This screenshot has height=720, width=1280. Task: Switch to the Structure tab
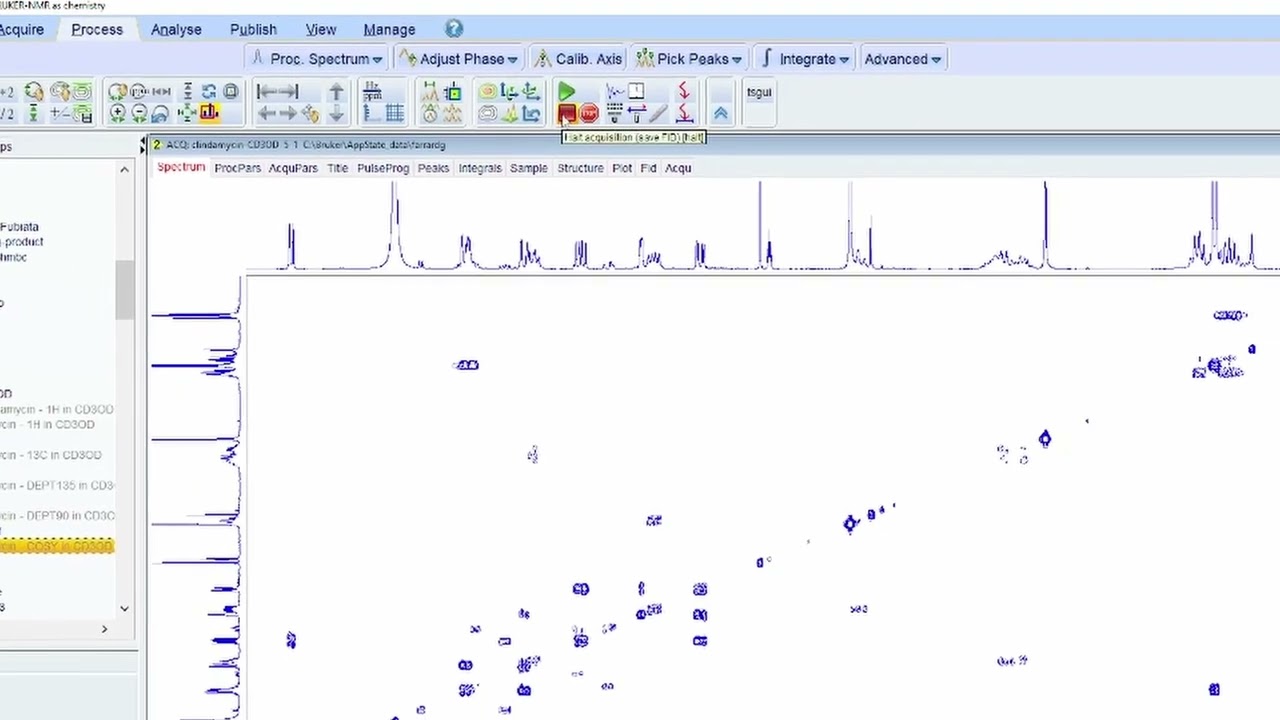(580, 168)
